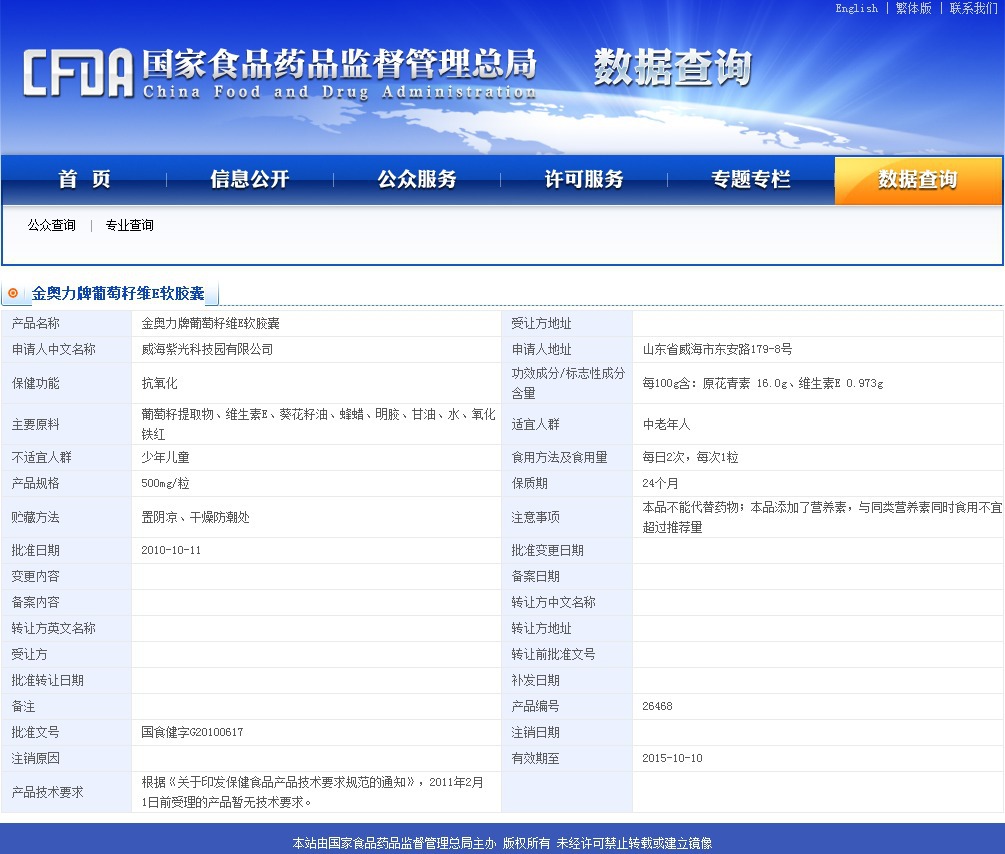Click product name value 金奥力牌葡萄籽维E软胶囊 in table
This screenshot has height=854, width=1005.
(x=210, y=323)
